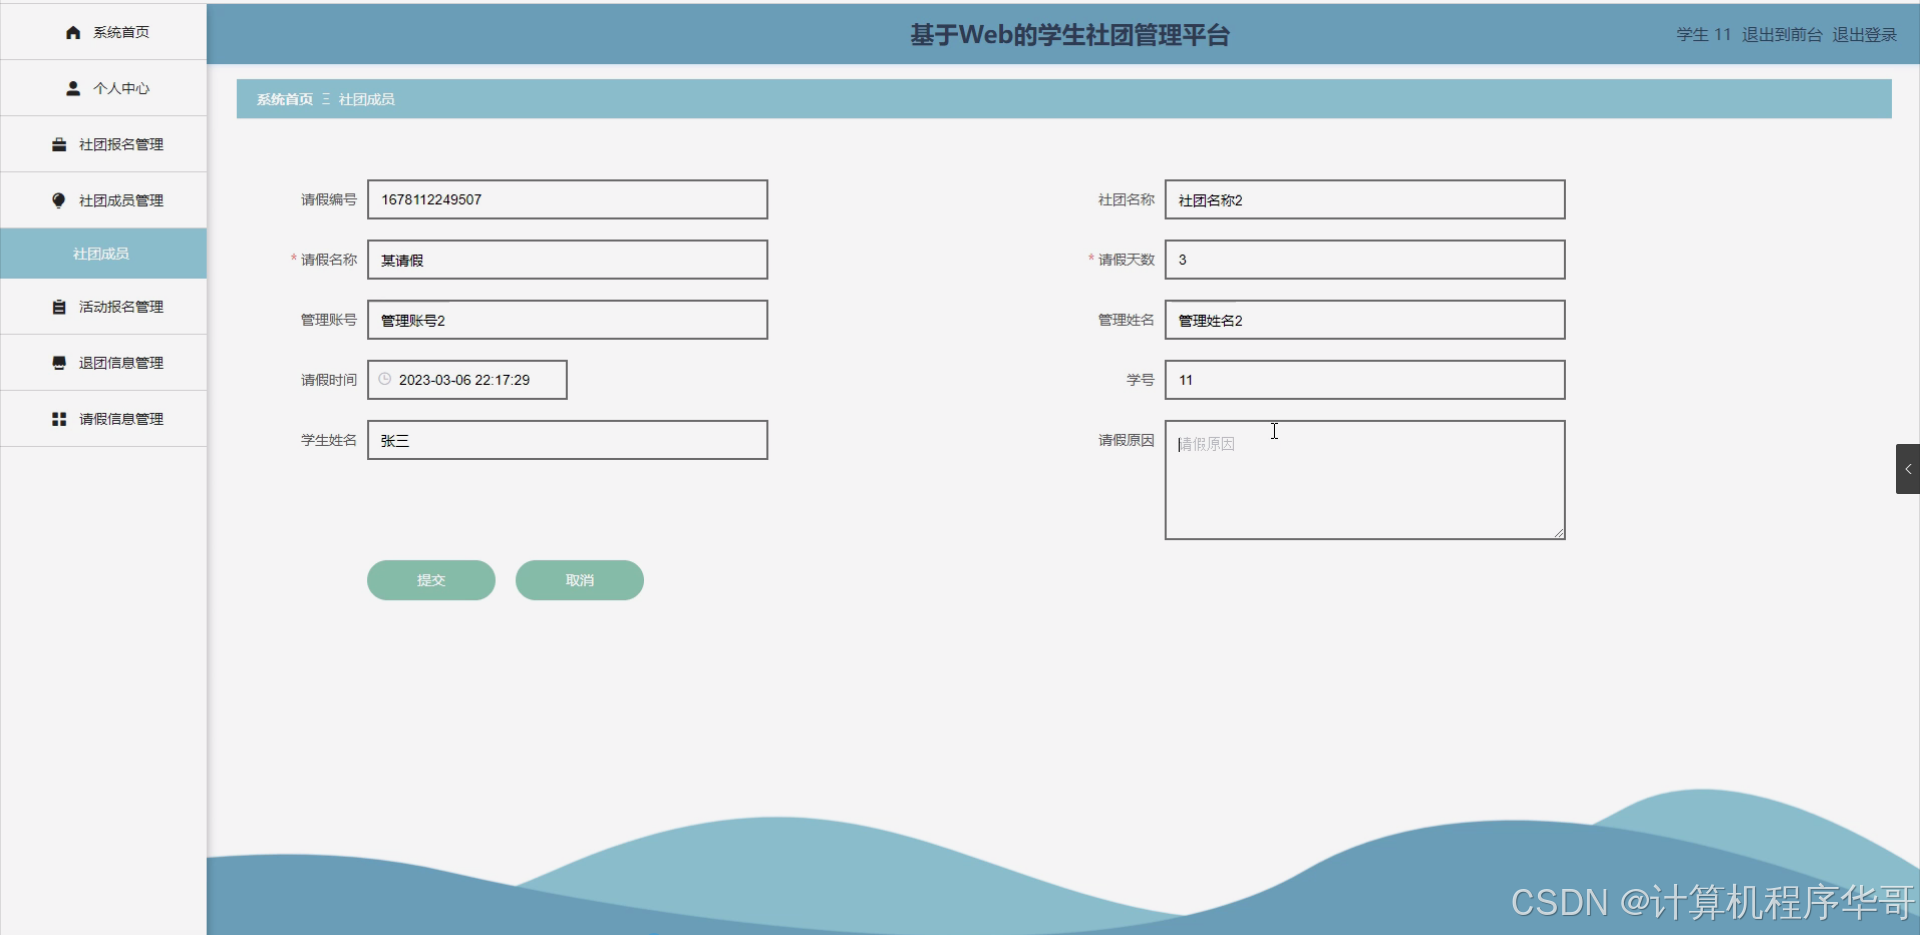Click the 提交 submit button

(431, 580)
